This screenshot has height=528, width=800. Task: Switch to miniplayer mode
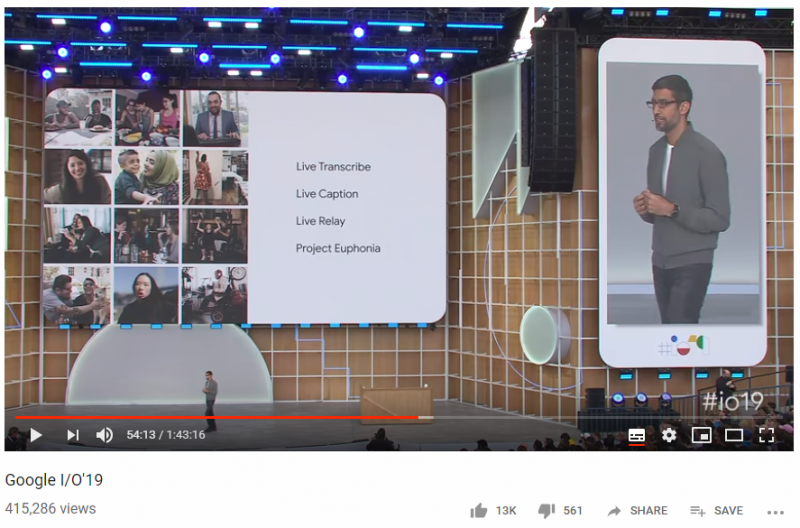tap(702, 435)
